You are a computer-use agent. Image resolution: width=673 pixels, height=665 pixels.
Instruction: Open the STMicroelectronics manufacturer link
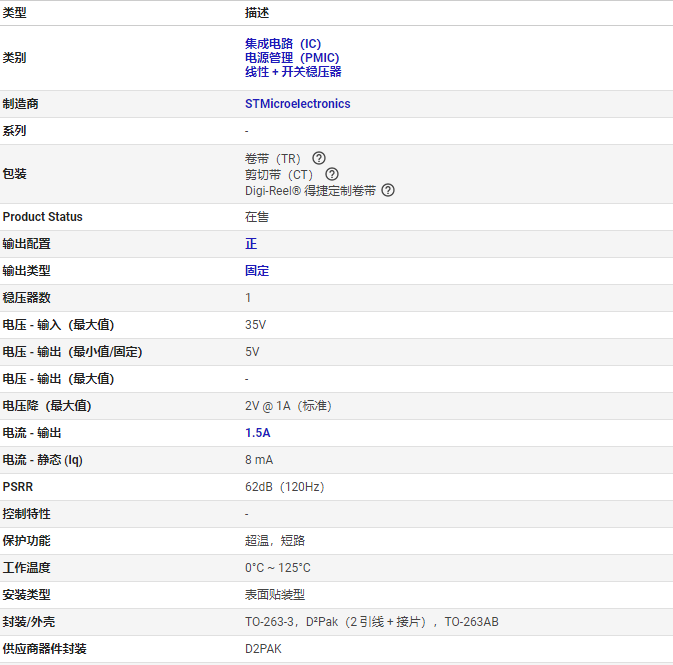297,104
